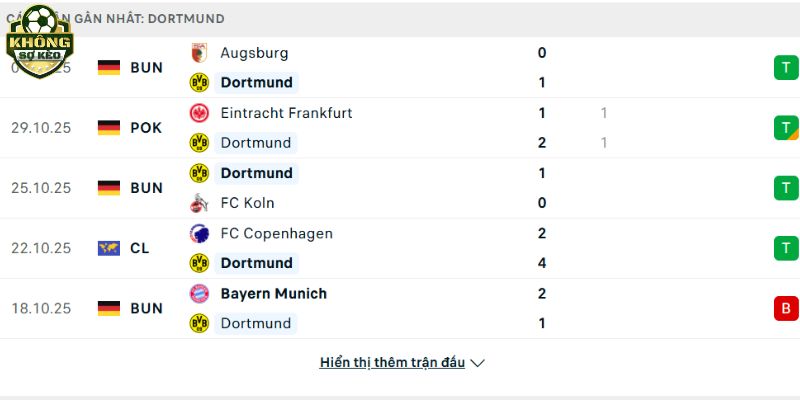The width and height of the screenshot is (800, 400).
Task: Click the Champions League flag icon
Action: tap(109, 248)
